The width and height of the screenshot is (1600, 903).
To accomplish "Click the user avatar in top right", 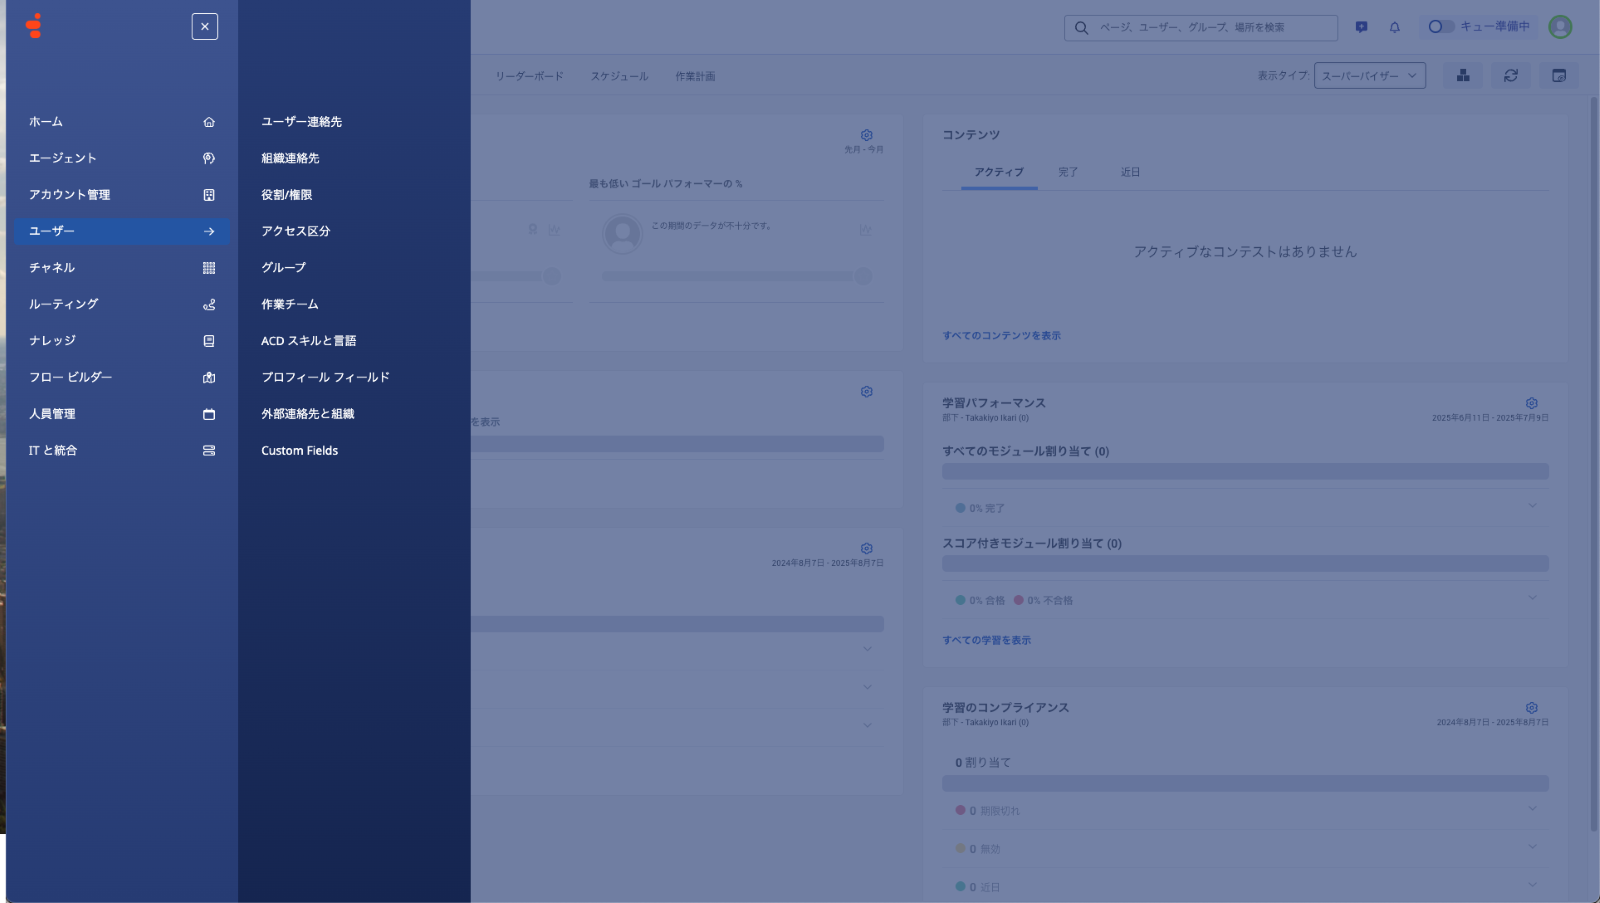I will [x=1559, y=27].
